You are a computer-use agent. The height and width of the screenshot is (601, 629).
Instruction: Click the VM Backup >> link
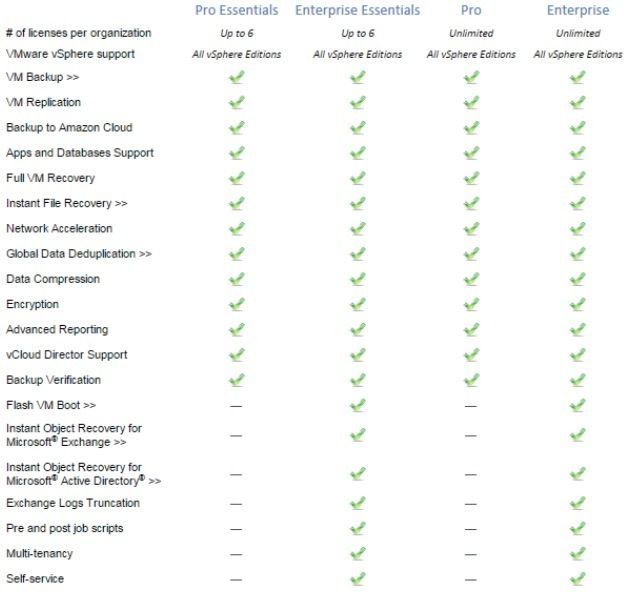pyautogui.click(x=43, y=77)
